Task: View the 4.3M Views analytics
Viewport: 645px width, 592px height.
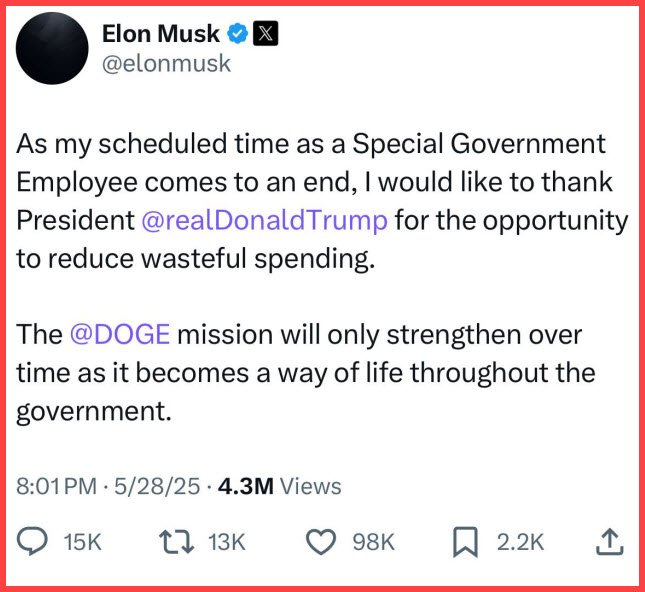Action: coord(279,487)
